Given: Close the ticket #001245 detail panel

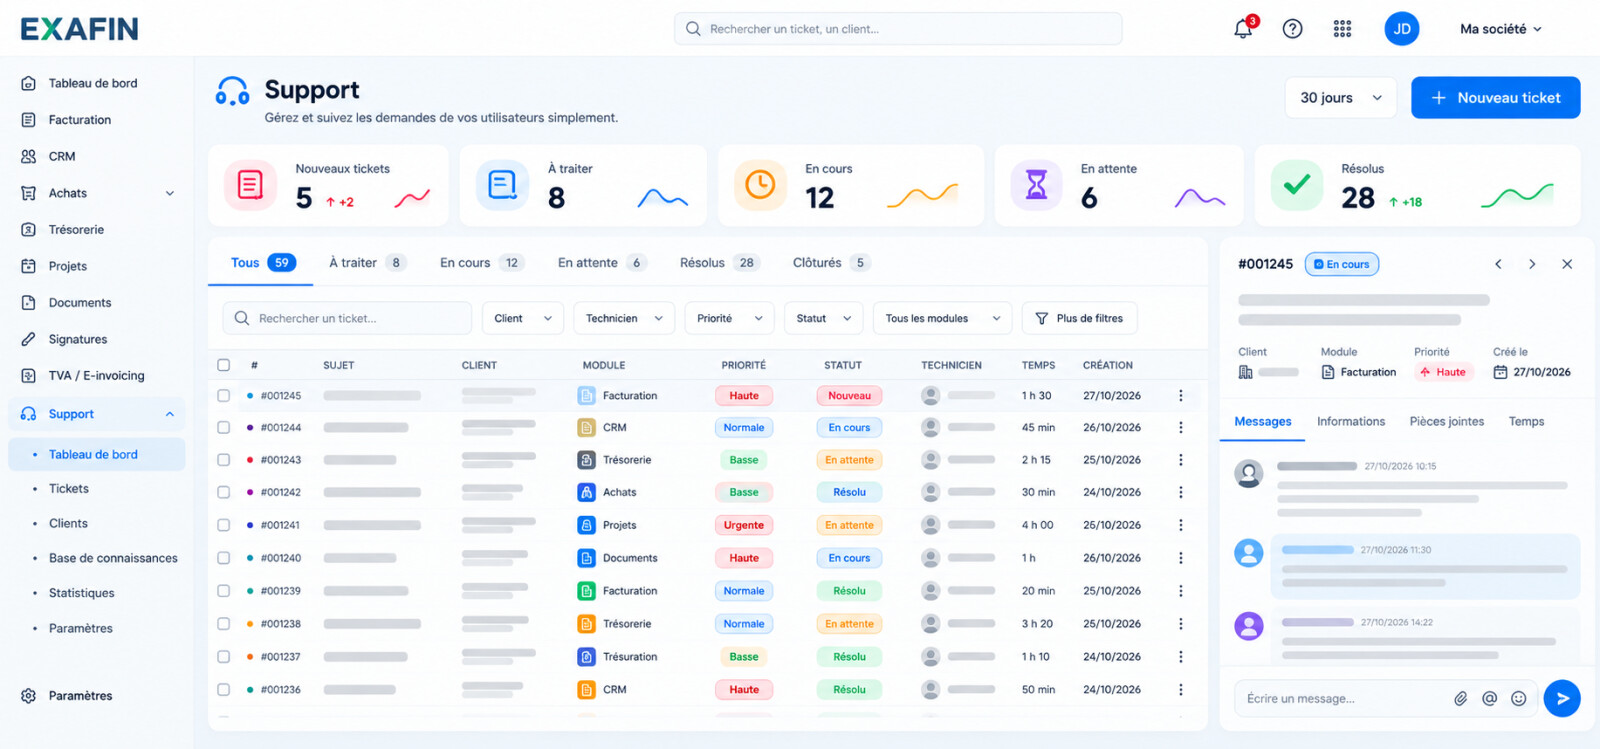Looking at the screenshot, I should [x=1567, y=264].
